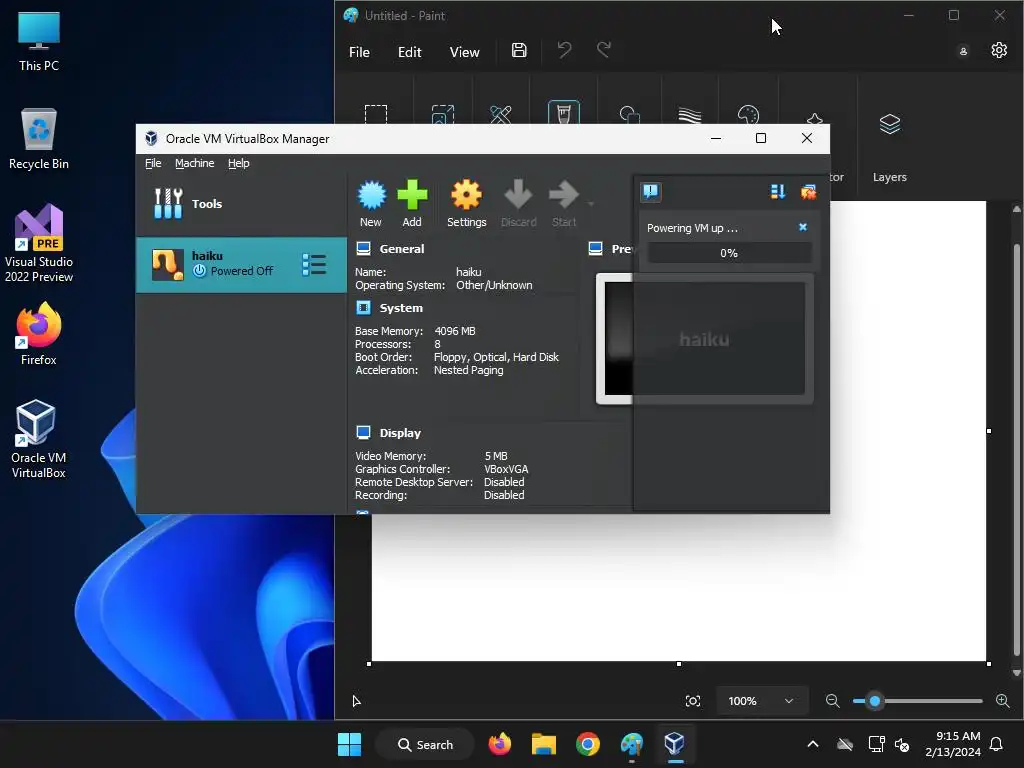Screen dimensions: 1024x768
Task: Click the remove finished notifications icon
Action: [x=808, y=191]
